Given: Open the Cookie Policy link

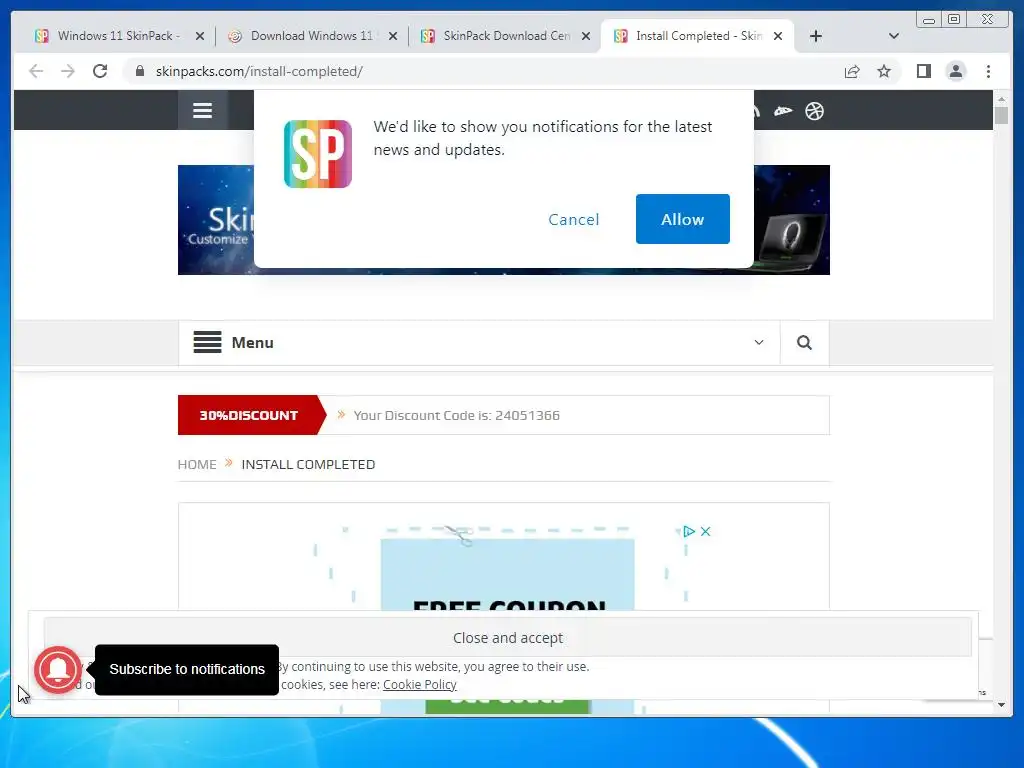Looking at the screenshot, I should point(419,684).
